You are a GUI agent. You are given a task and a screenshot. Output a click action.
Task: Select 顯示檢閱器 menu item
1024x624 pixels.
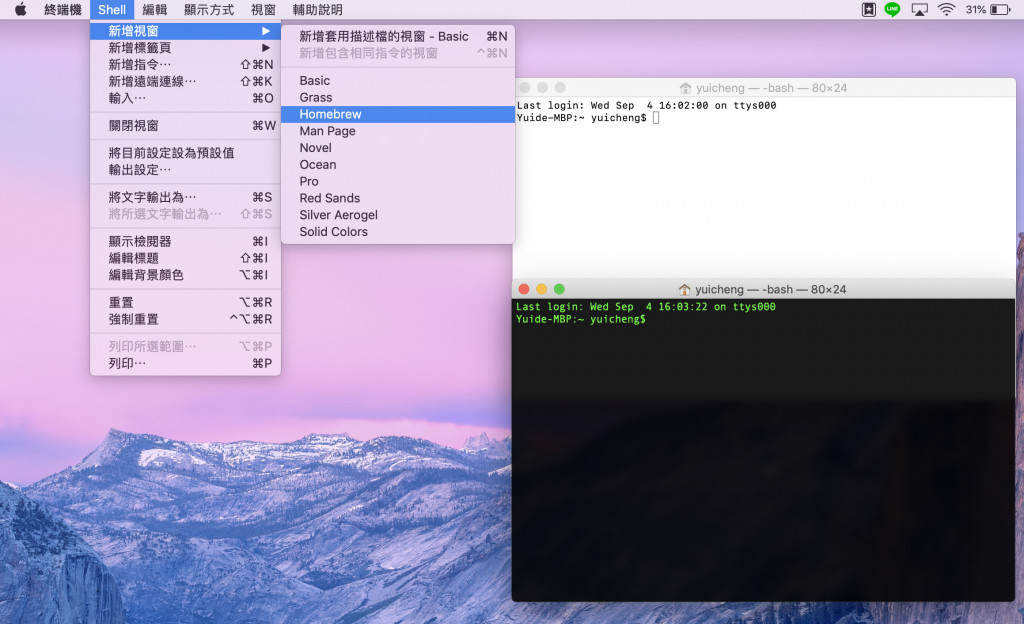point(185,242)
